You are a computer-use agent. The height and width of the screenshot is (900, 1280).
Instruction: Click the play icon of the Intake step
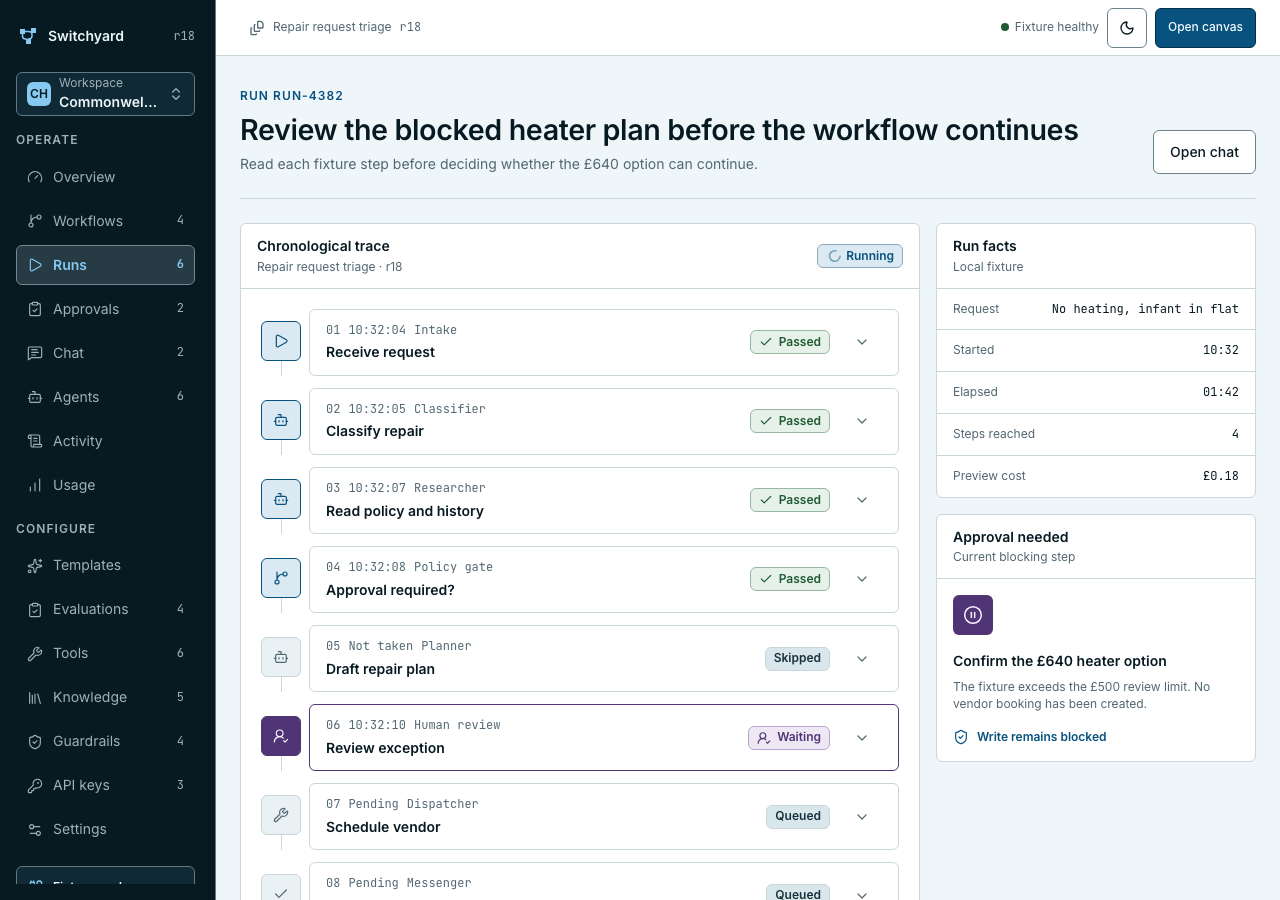(x=281, y=341)
